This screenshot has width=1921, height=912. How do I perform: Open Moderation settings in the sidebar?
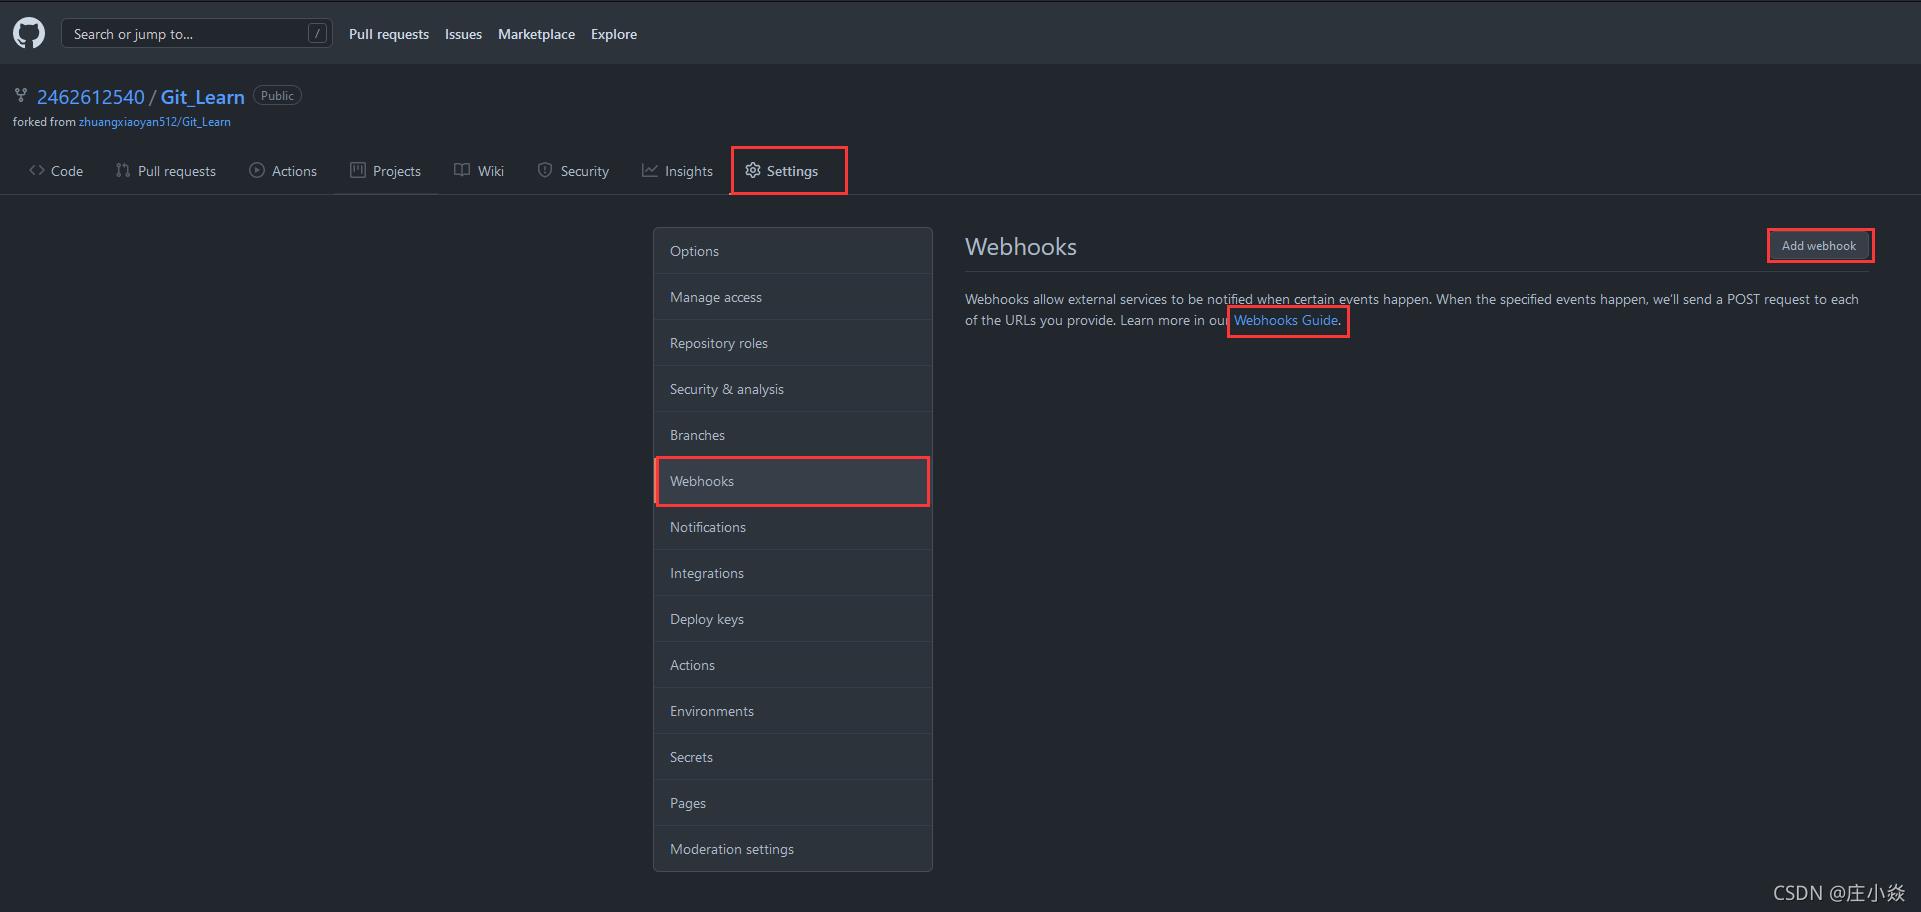point(793,849)
